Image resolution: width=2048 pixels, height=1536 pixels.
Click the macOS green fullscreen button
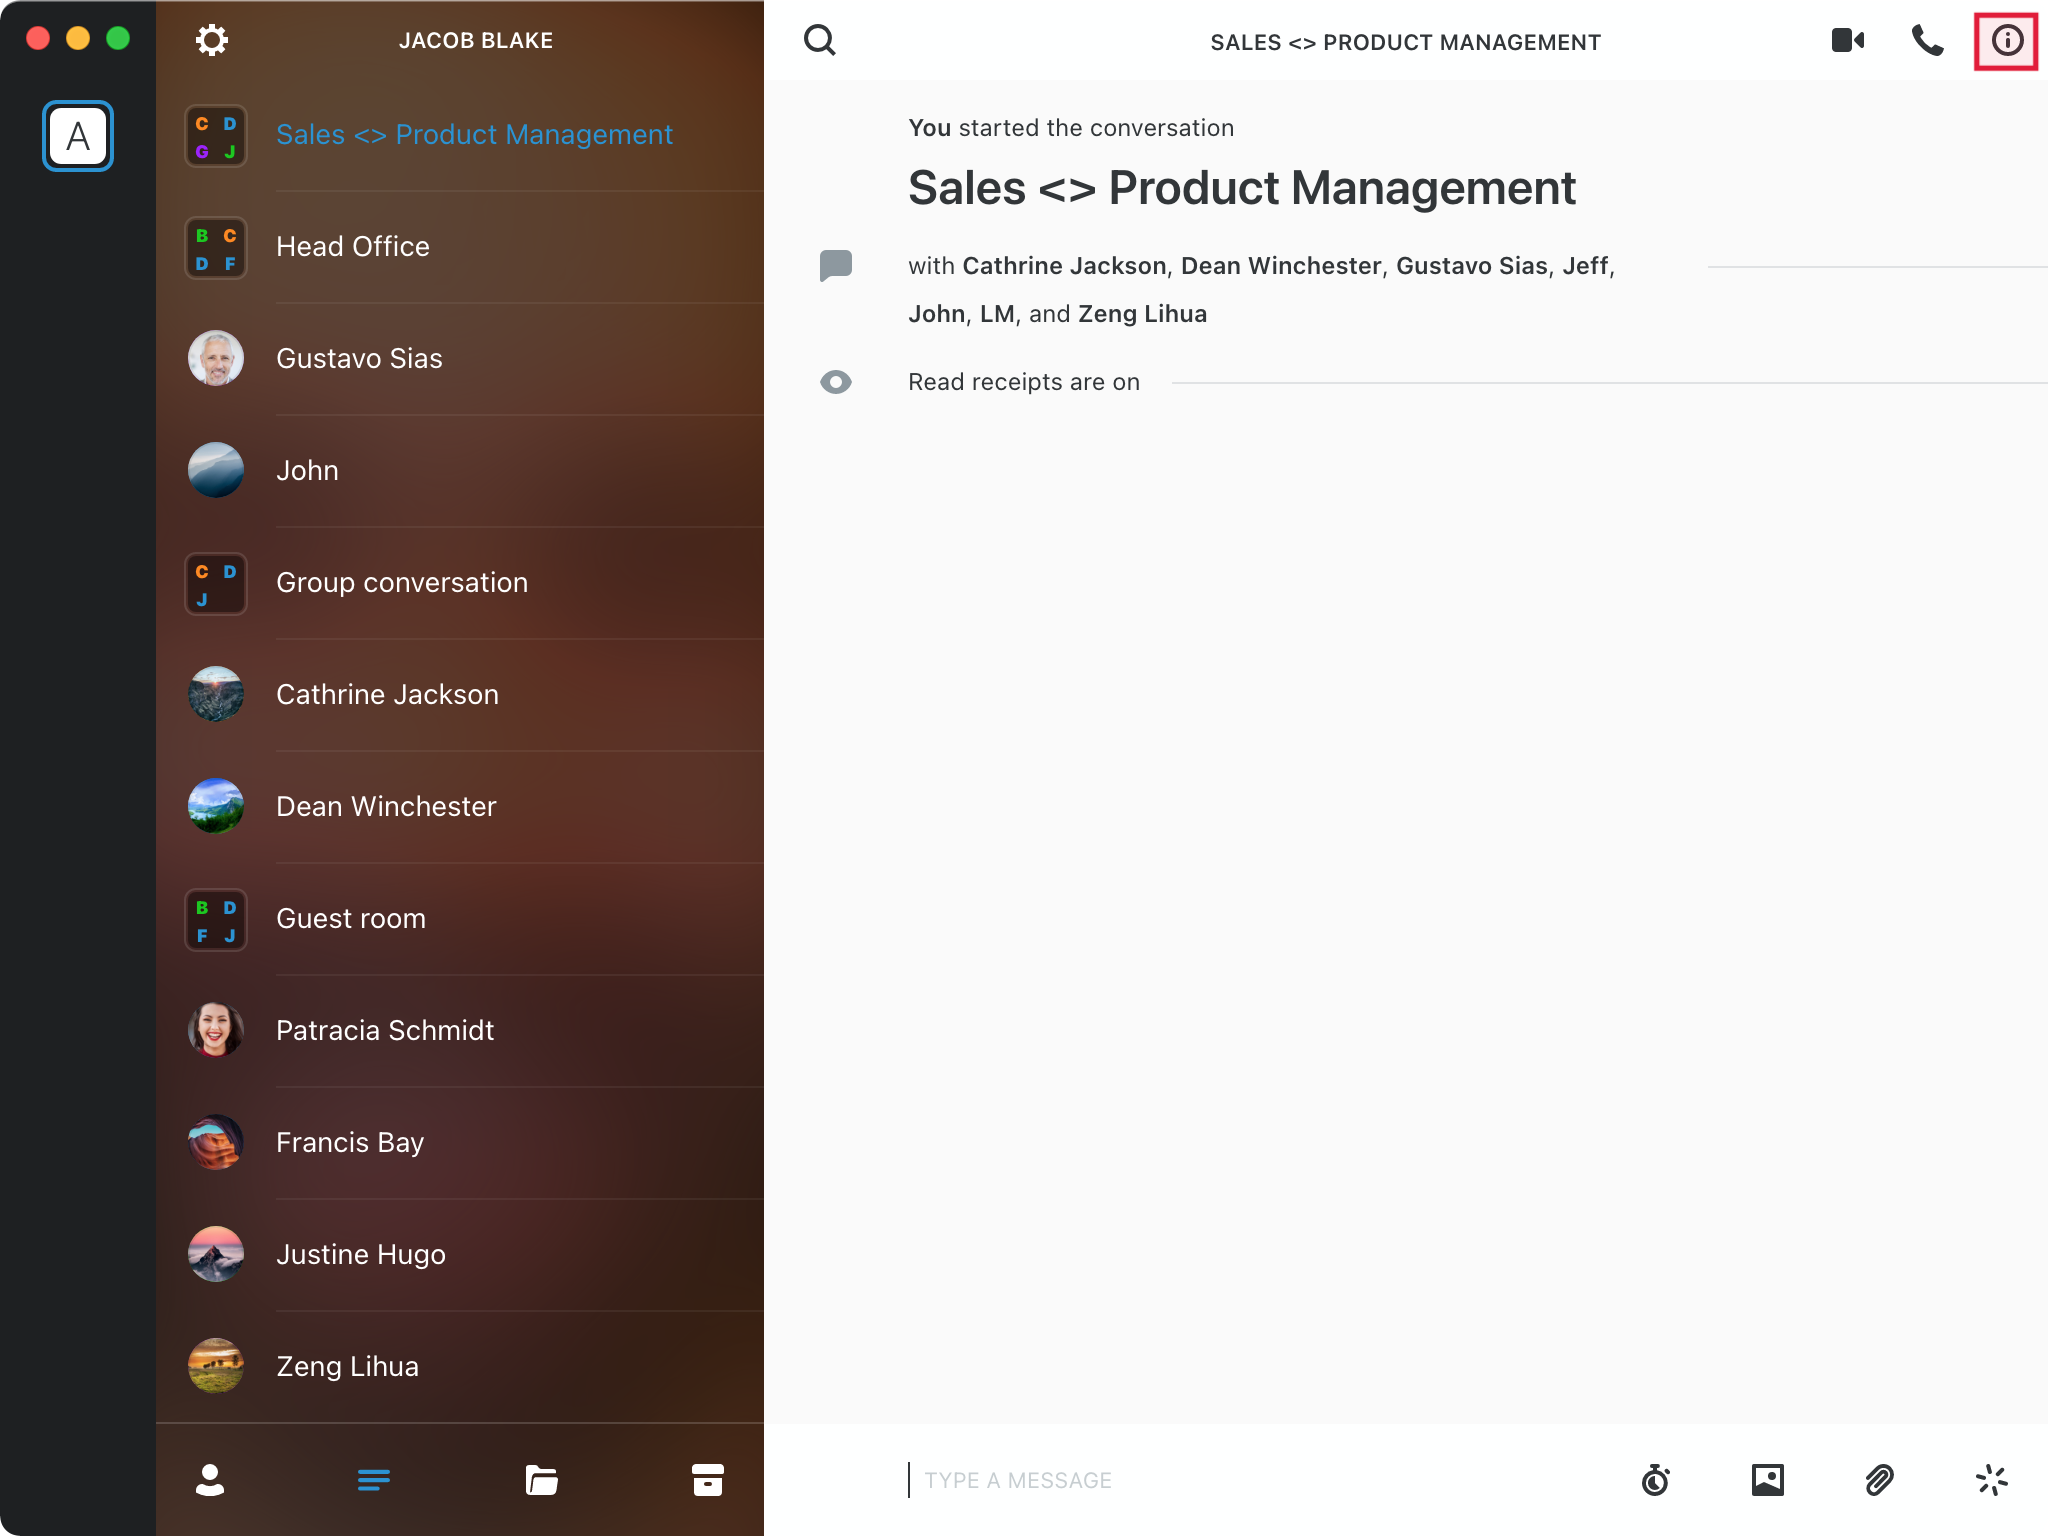point(118,38)
